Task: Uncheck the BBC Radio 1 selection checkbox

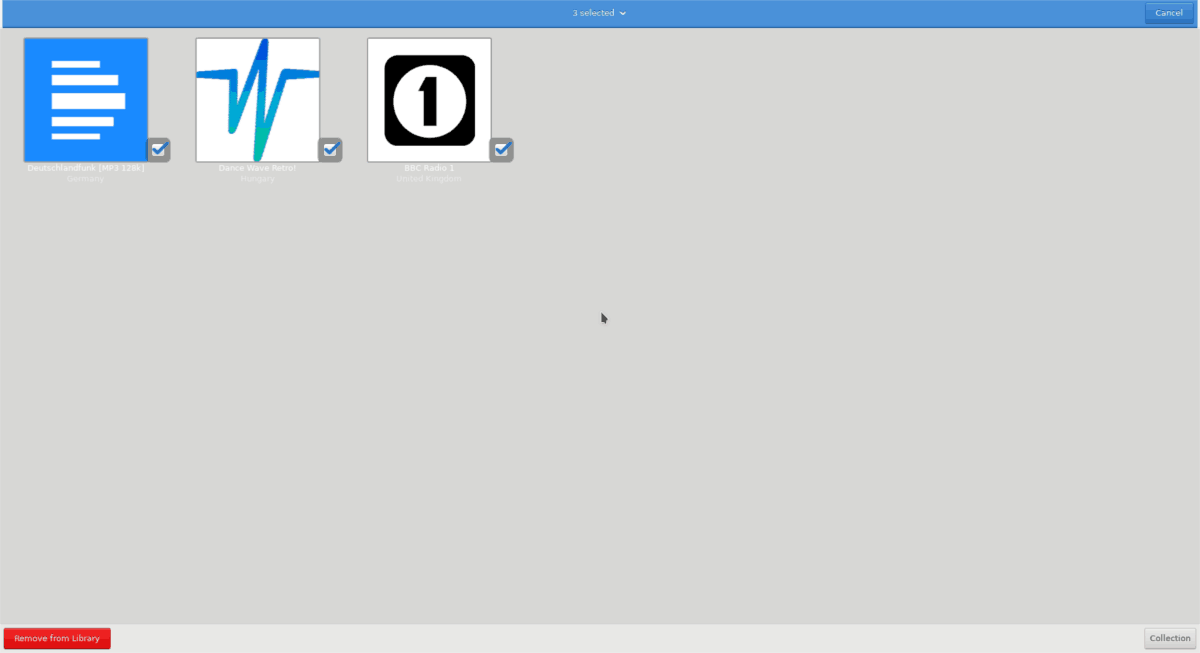Action: (x=502, y=150)
